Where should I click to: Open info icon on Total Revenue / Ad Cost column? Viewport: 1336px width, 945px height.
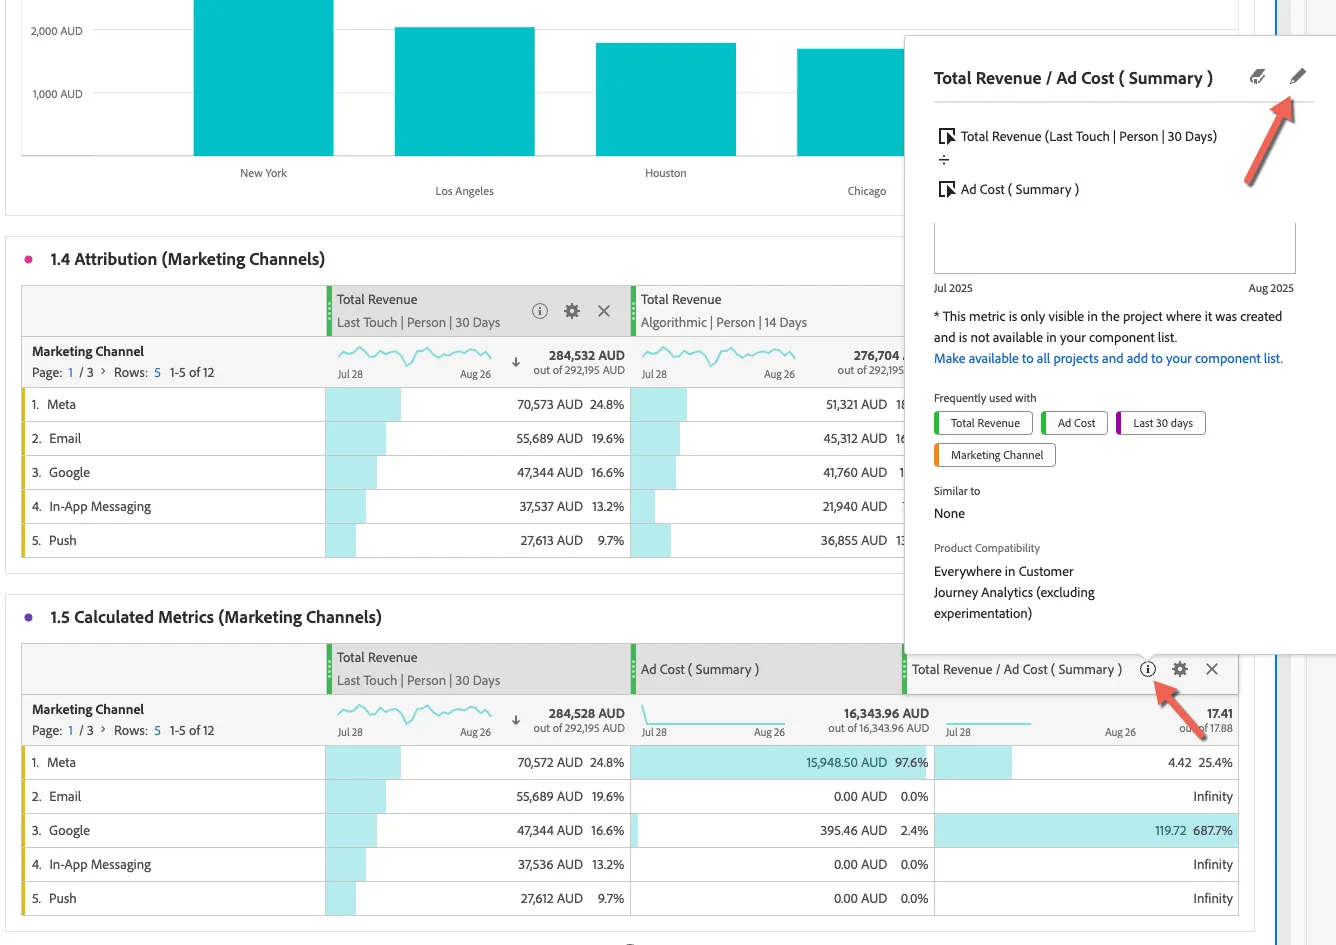point(1148,669)
